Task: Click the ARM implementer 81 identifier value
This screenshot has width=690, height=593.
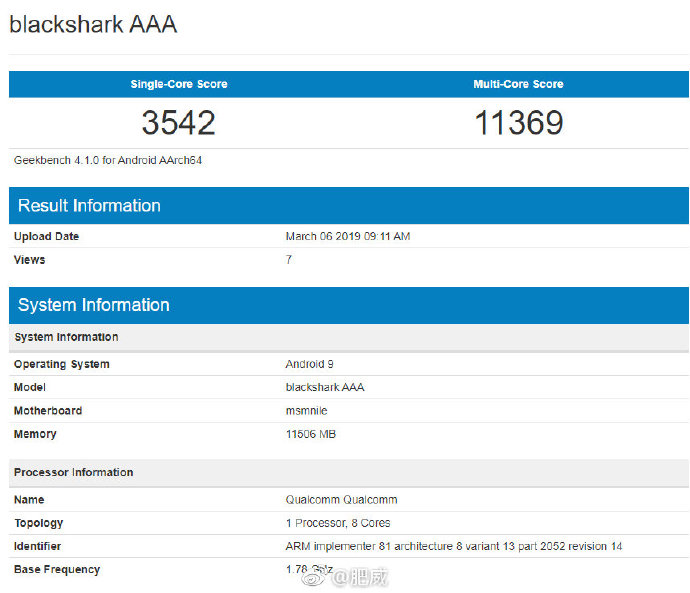Action: click(454, 546)
